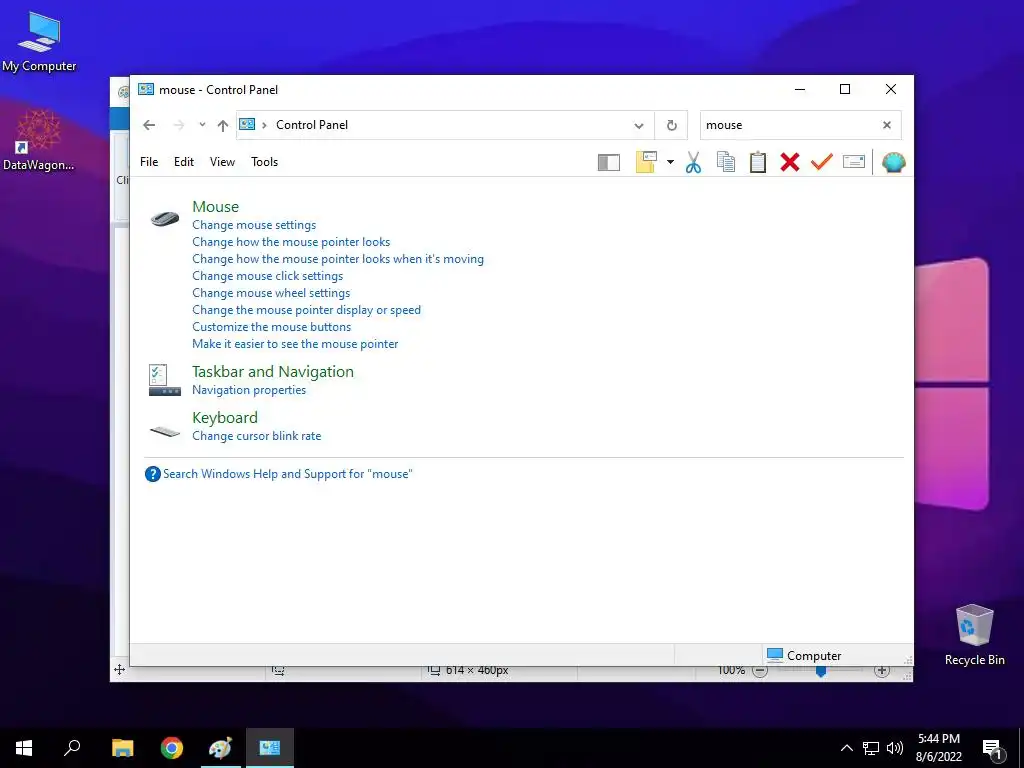Open File Explorer from the taskbar
The height and width of the screenshot is (768, 1024).
coord(122,748)
